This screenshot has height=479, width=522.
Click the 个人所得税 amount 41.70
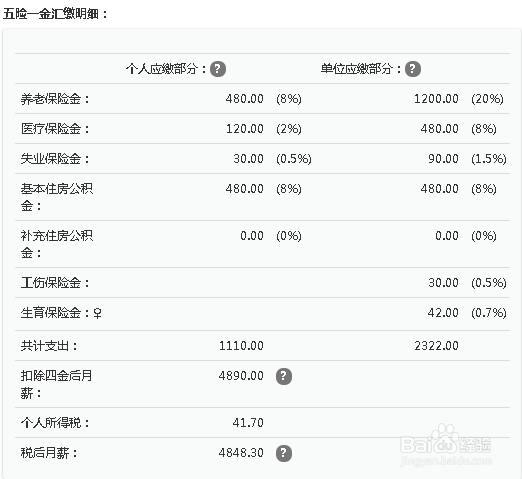pos(248,423)
